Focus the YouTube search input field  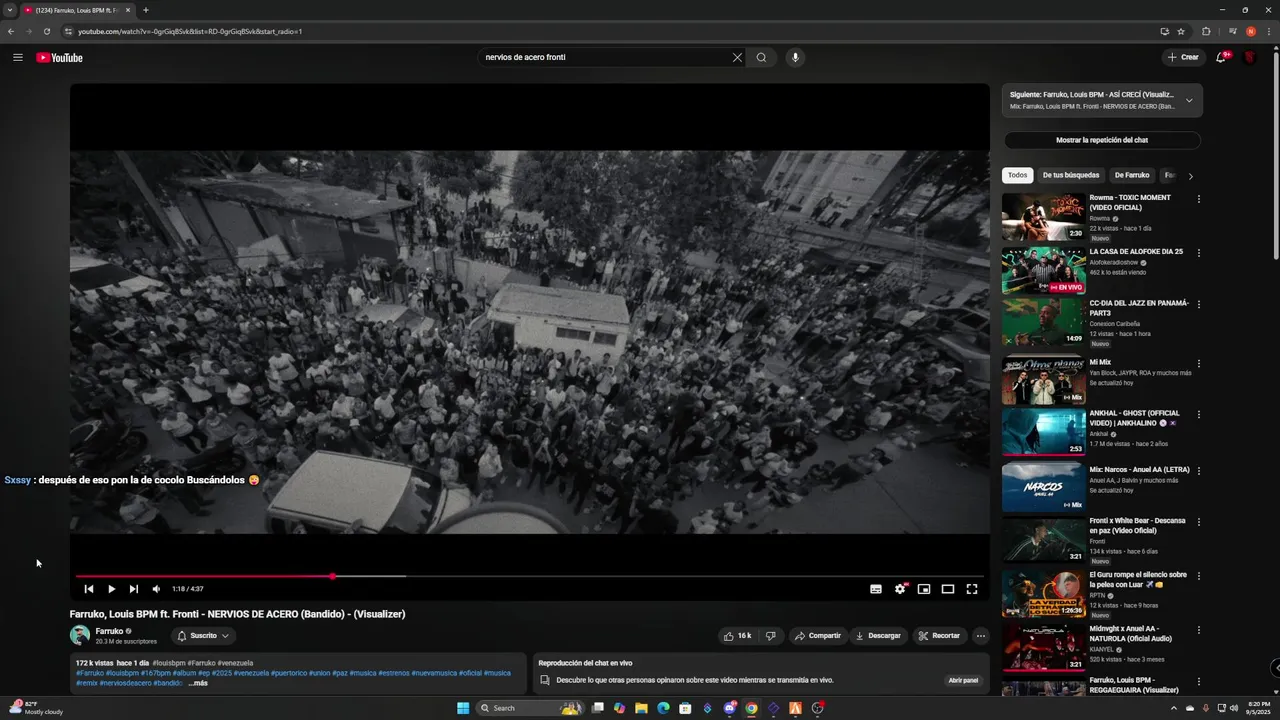point(605,57)
